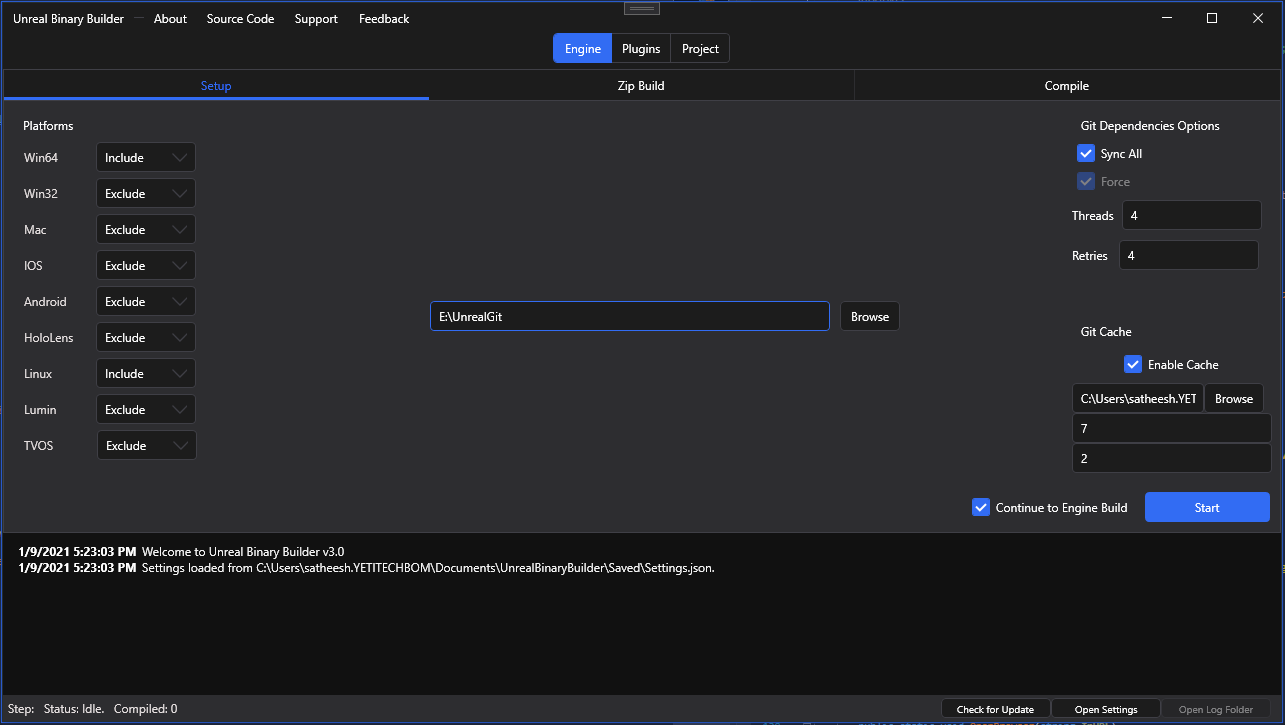Viewport: 1285px width, 725px height.
Task: Click the Compiled: 0 status text
Action: click(x=146, y=709)
